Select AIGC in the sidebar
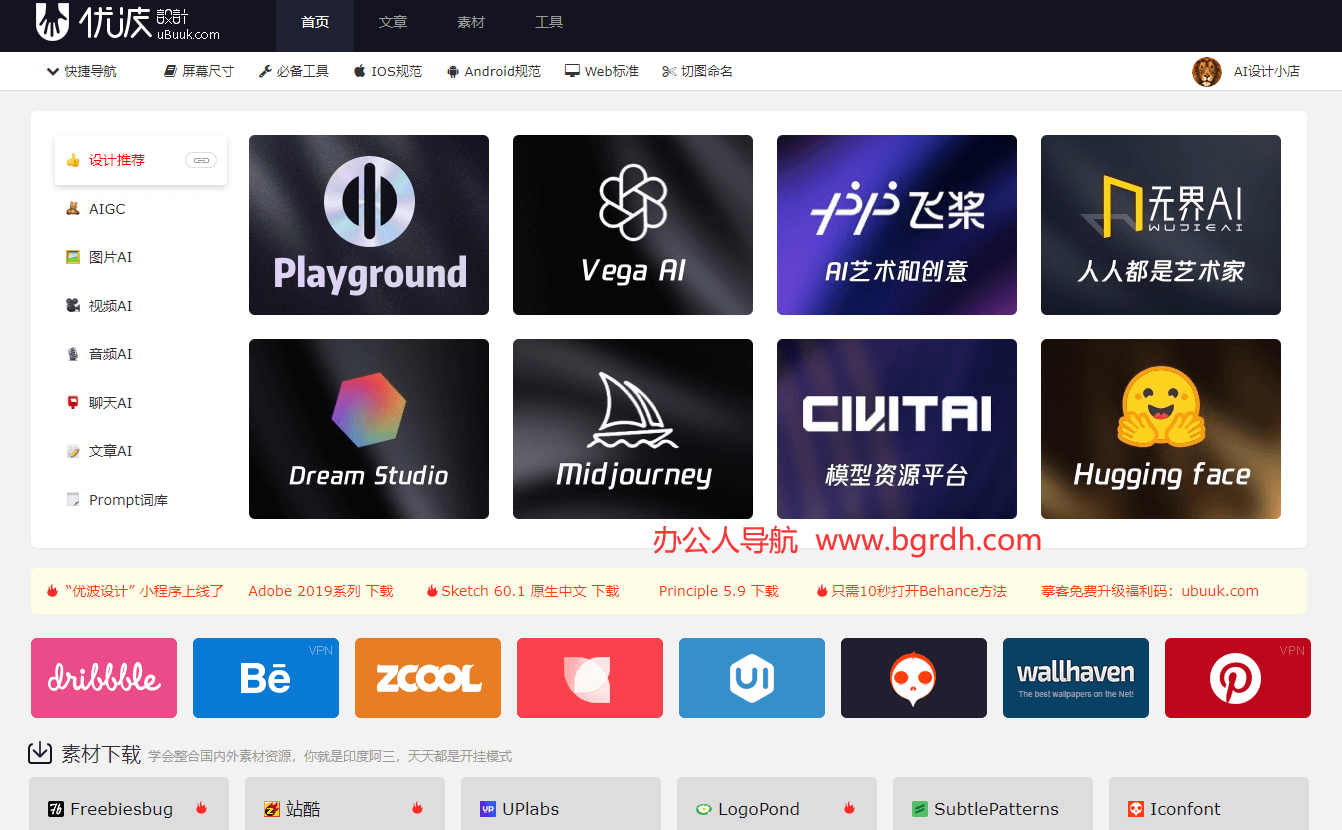The height and width of the screenshot is (830, 1342). pos(107,209)
